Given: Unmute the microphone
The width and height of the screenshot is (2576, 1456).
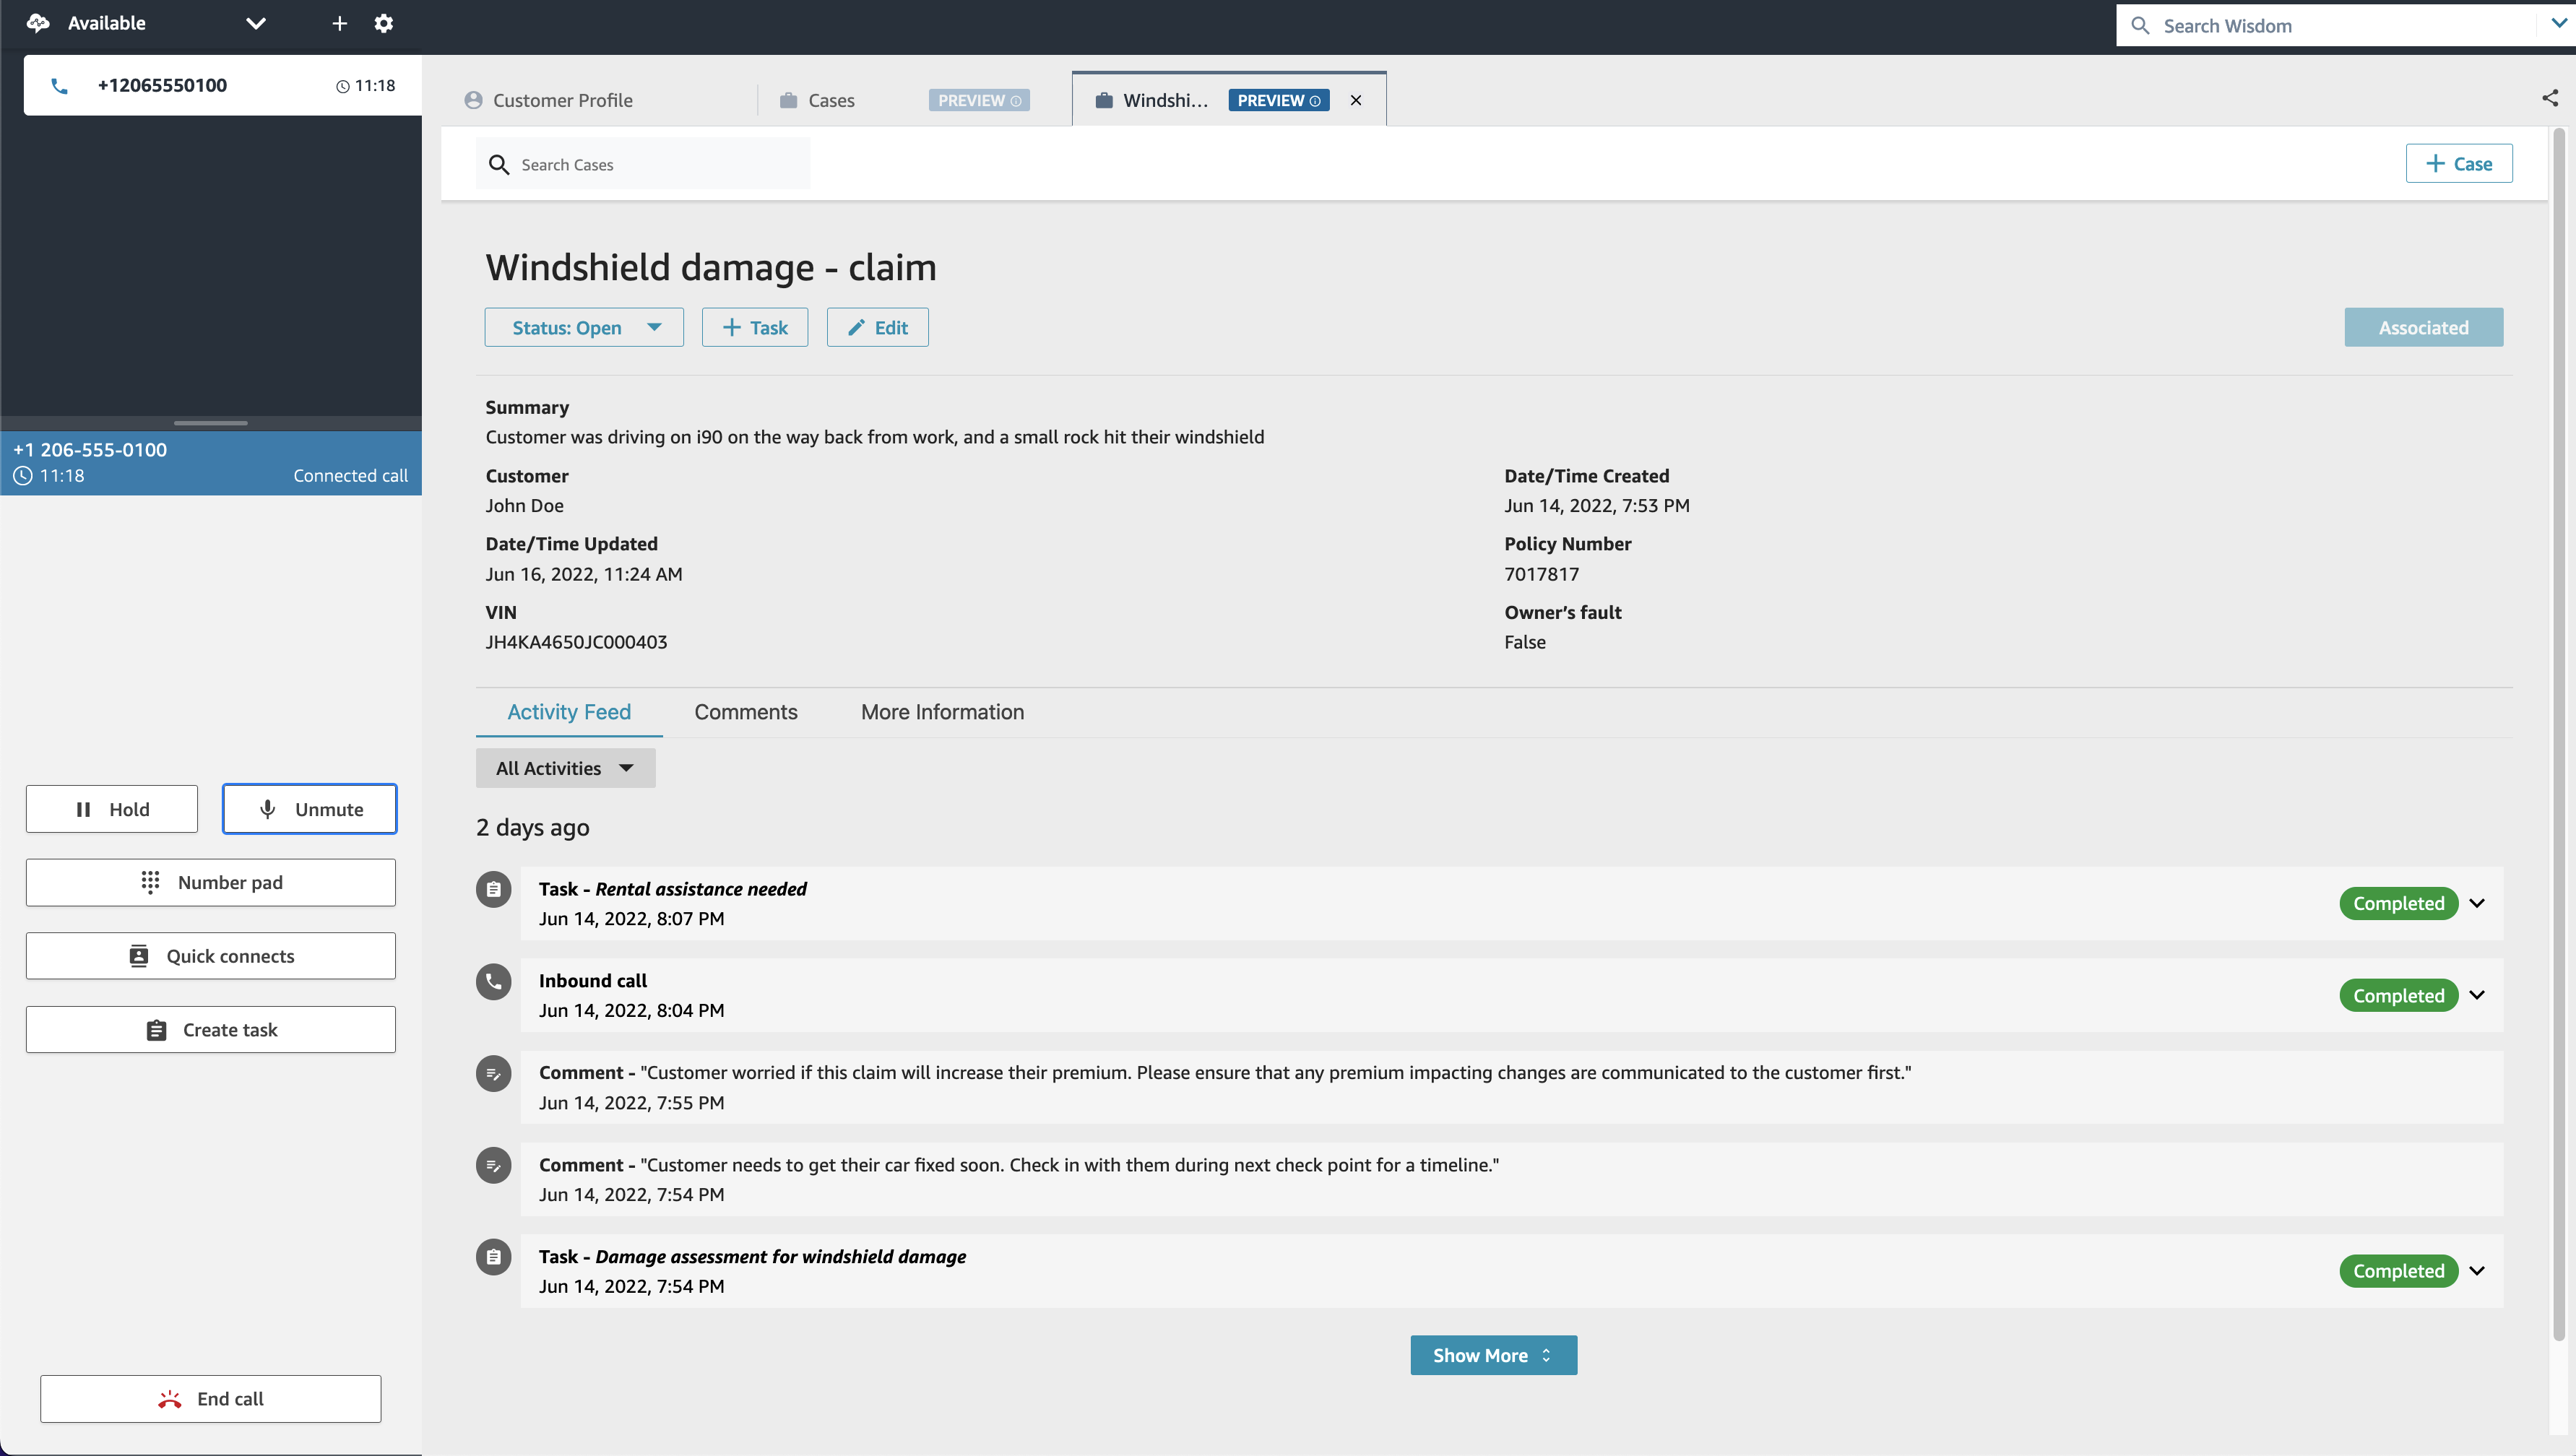Looking at the screenshot, I should coord(309,808).
